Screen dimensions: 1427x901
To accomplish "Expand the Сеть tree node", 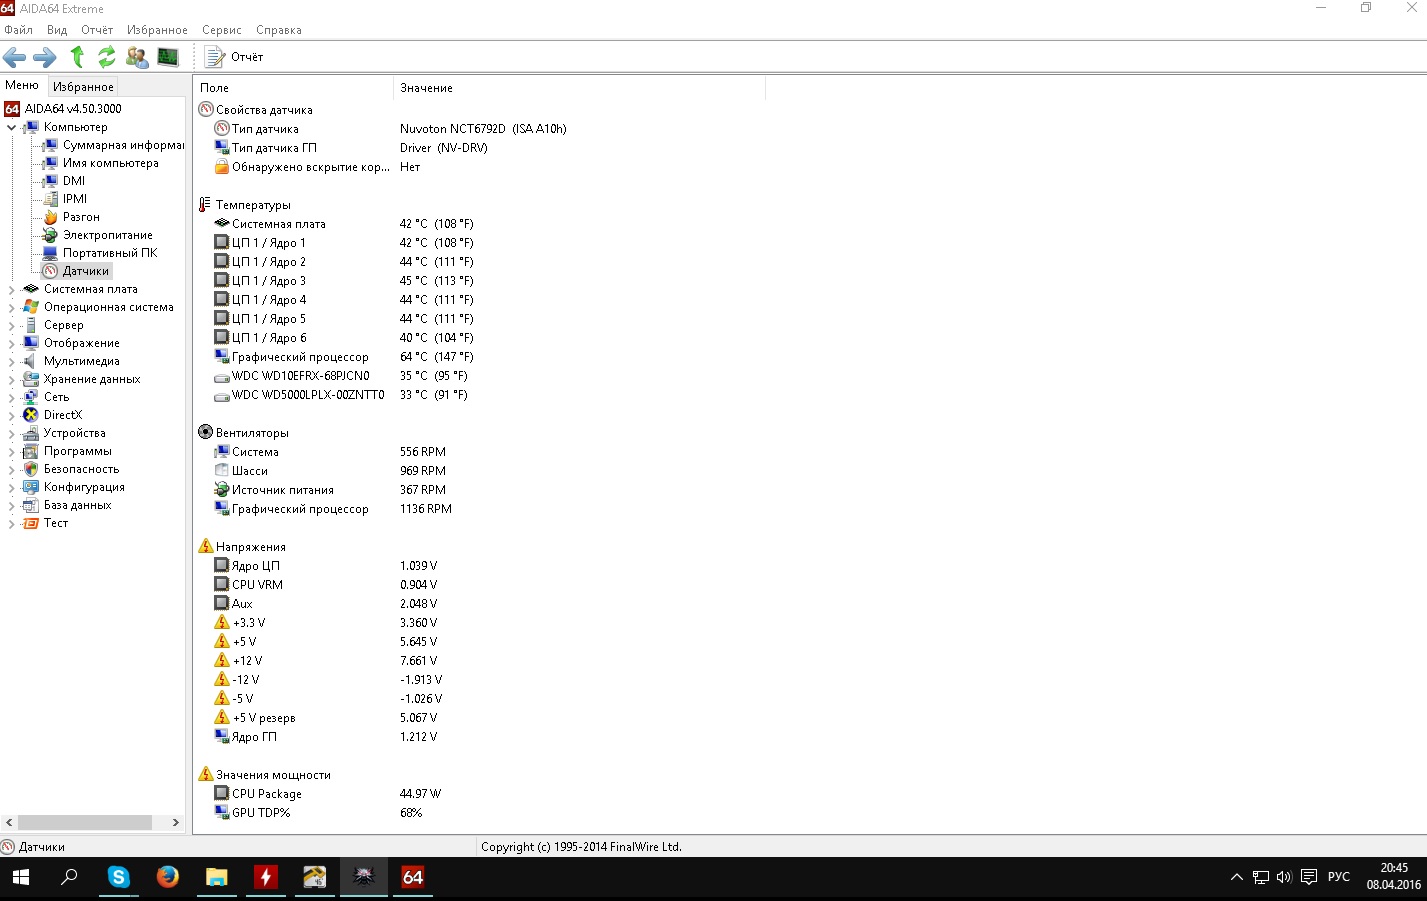I will coord(11,397).
